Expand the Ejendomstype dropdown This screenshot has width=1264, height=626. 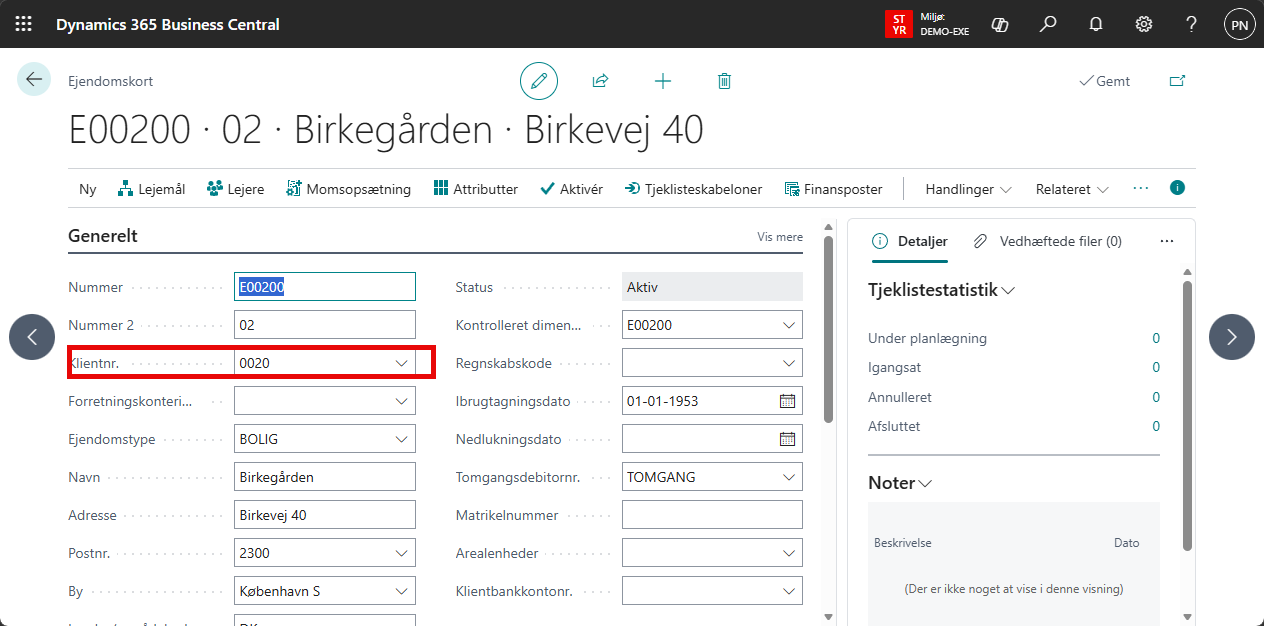tap(402, 439)
